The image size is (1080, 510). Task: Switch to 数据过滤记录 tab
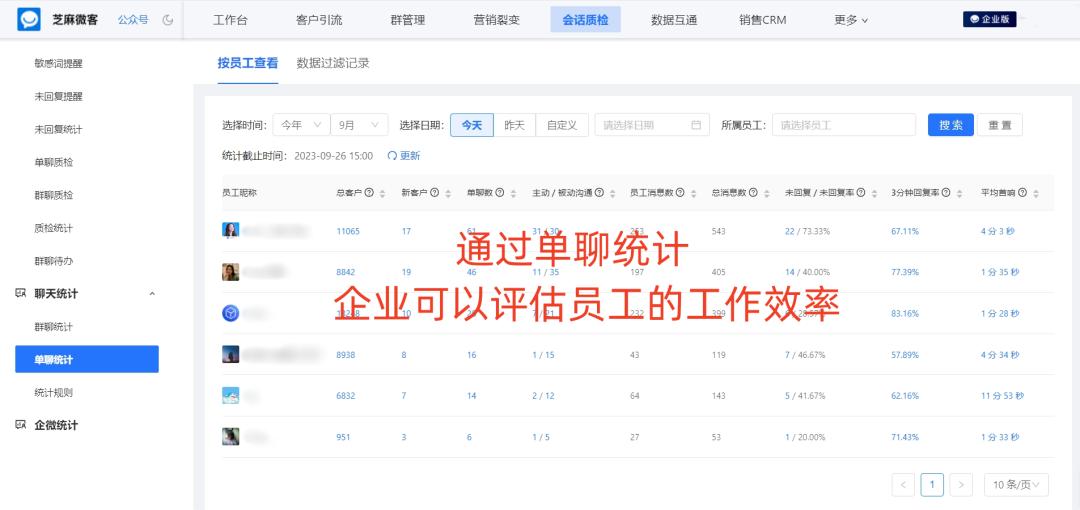(333, 63)
